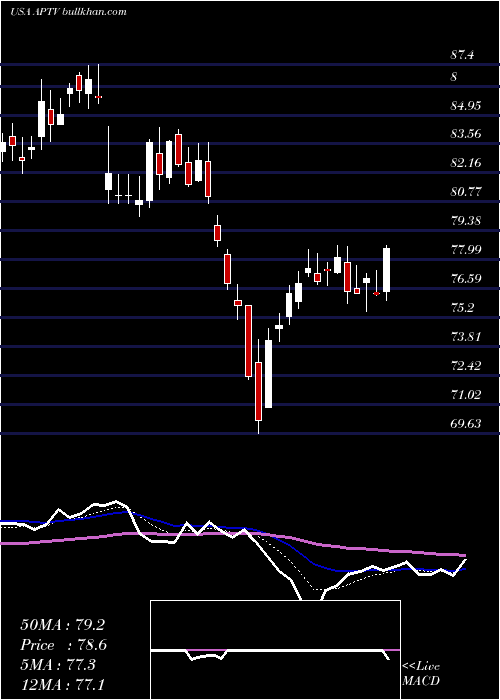Click the 'USA APTV bullkhan.com' chart title
The image size is (500, 700).
(68, 12)
